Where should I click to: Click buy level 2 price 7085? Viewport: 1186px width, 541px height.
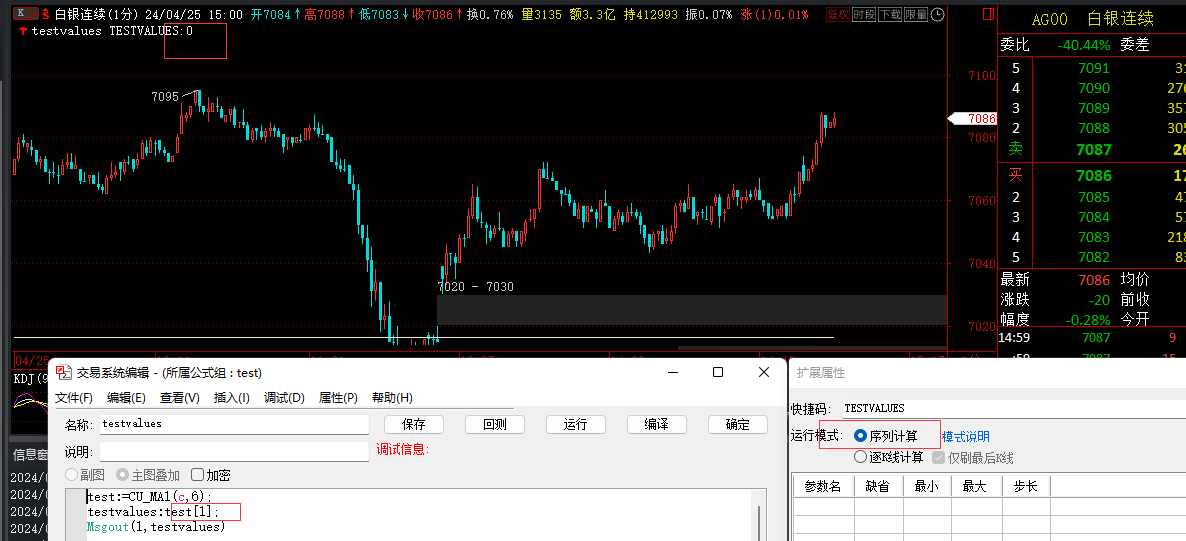(1093, 197)
